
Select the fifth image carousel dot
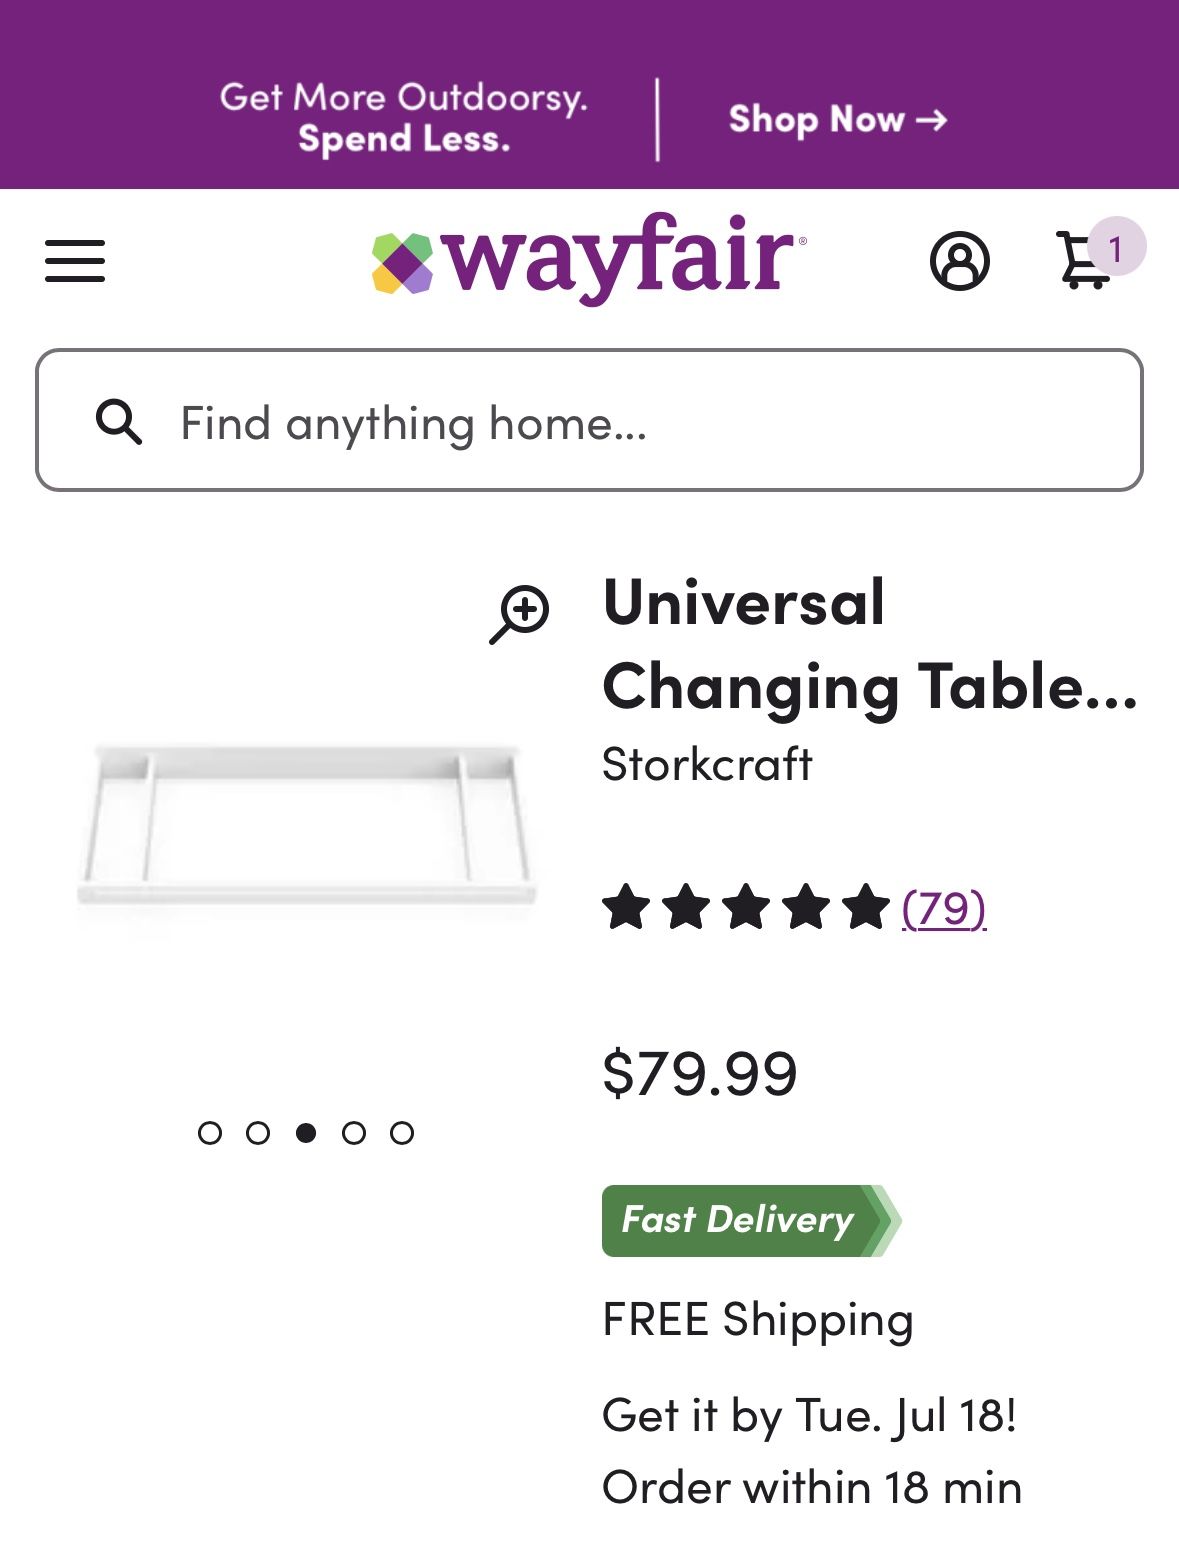402,1133
